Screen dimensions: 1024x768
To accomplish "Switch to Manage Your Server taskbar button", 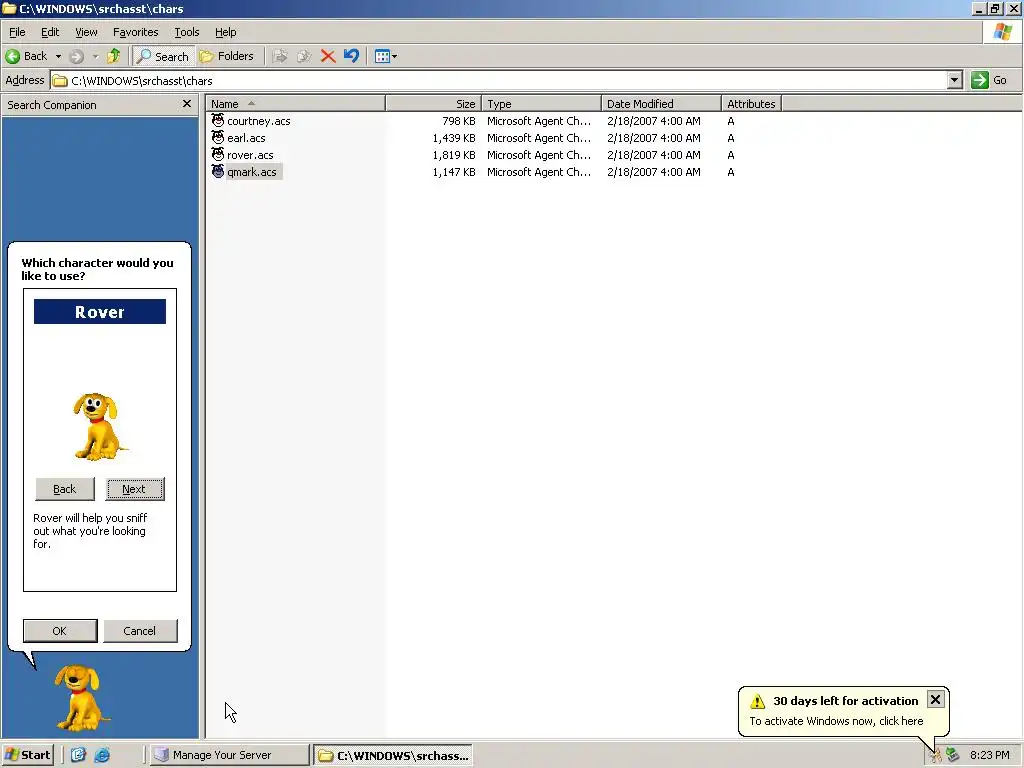I will 229,755.
